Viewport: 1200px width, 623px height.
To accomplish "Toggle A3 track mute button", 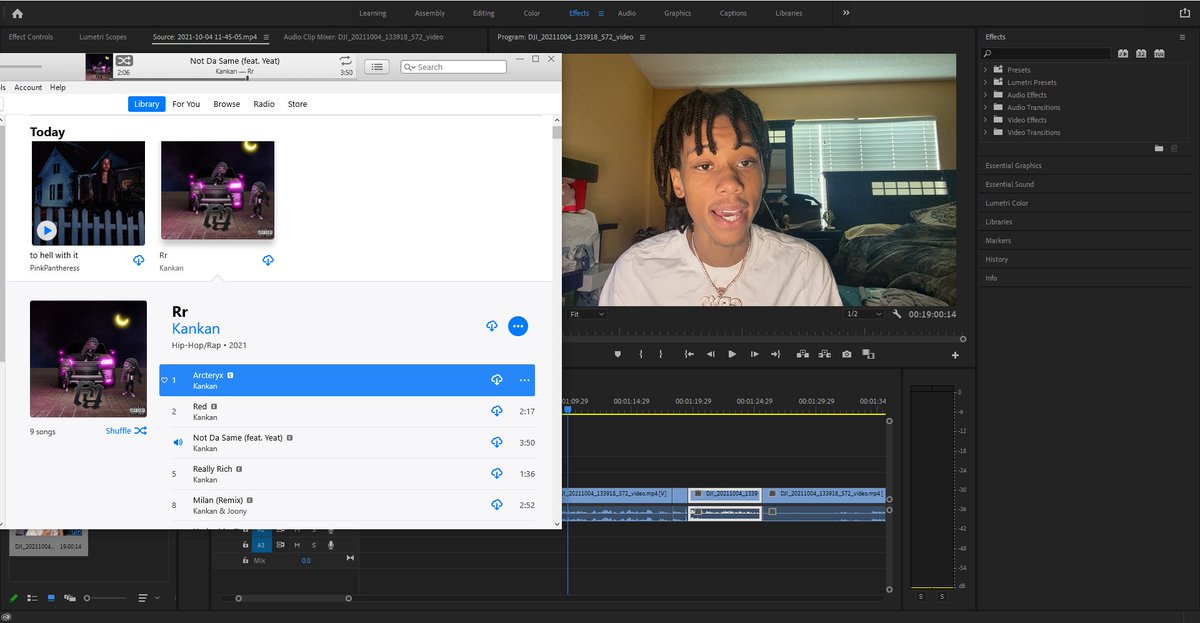I will [297, 545].
